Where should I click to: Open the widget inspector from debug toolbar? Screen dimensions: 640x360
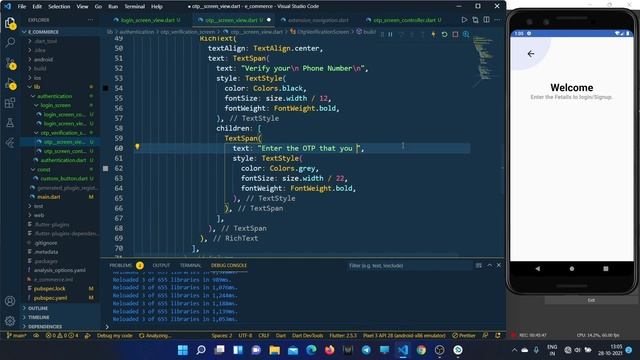click(x=466, y=34)
